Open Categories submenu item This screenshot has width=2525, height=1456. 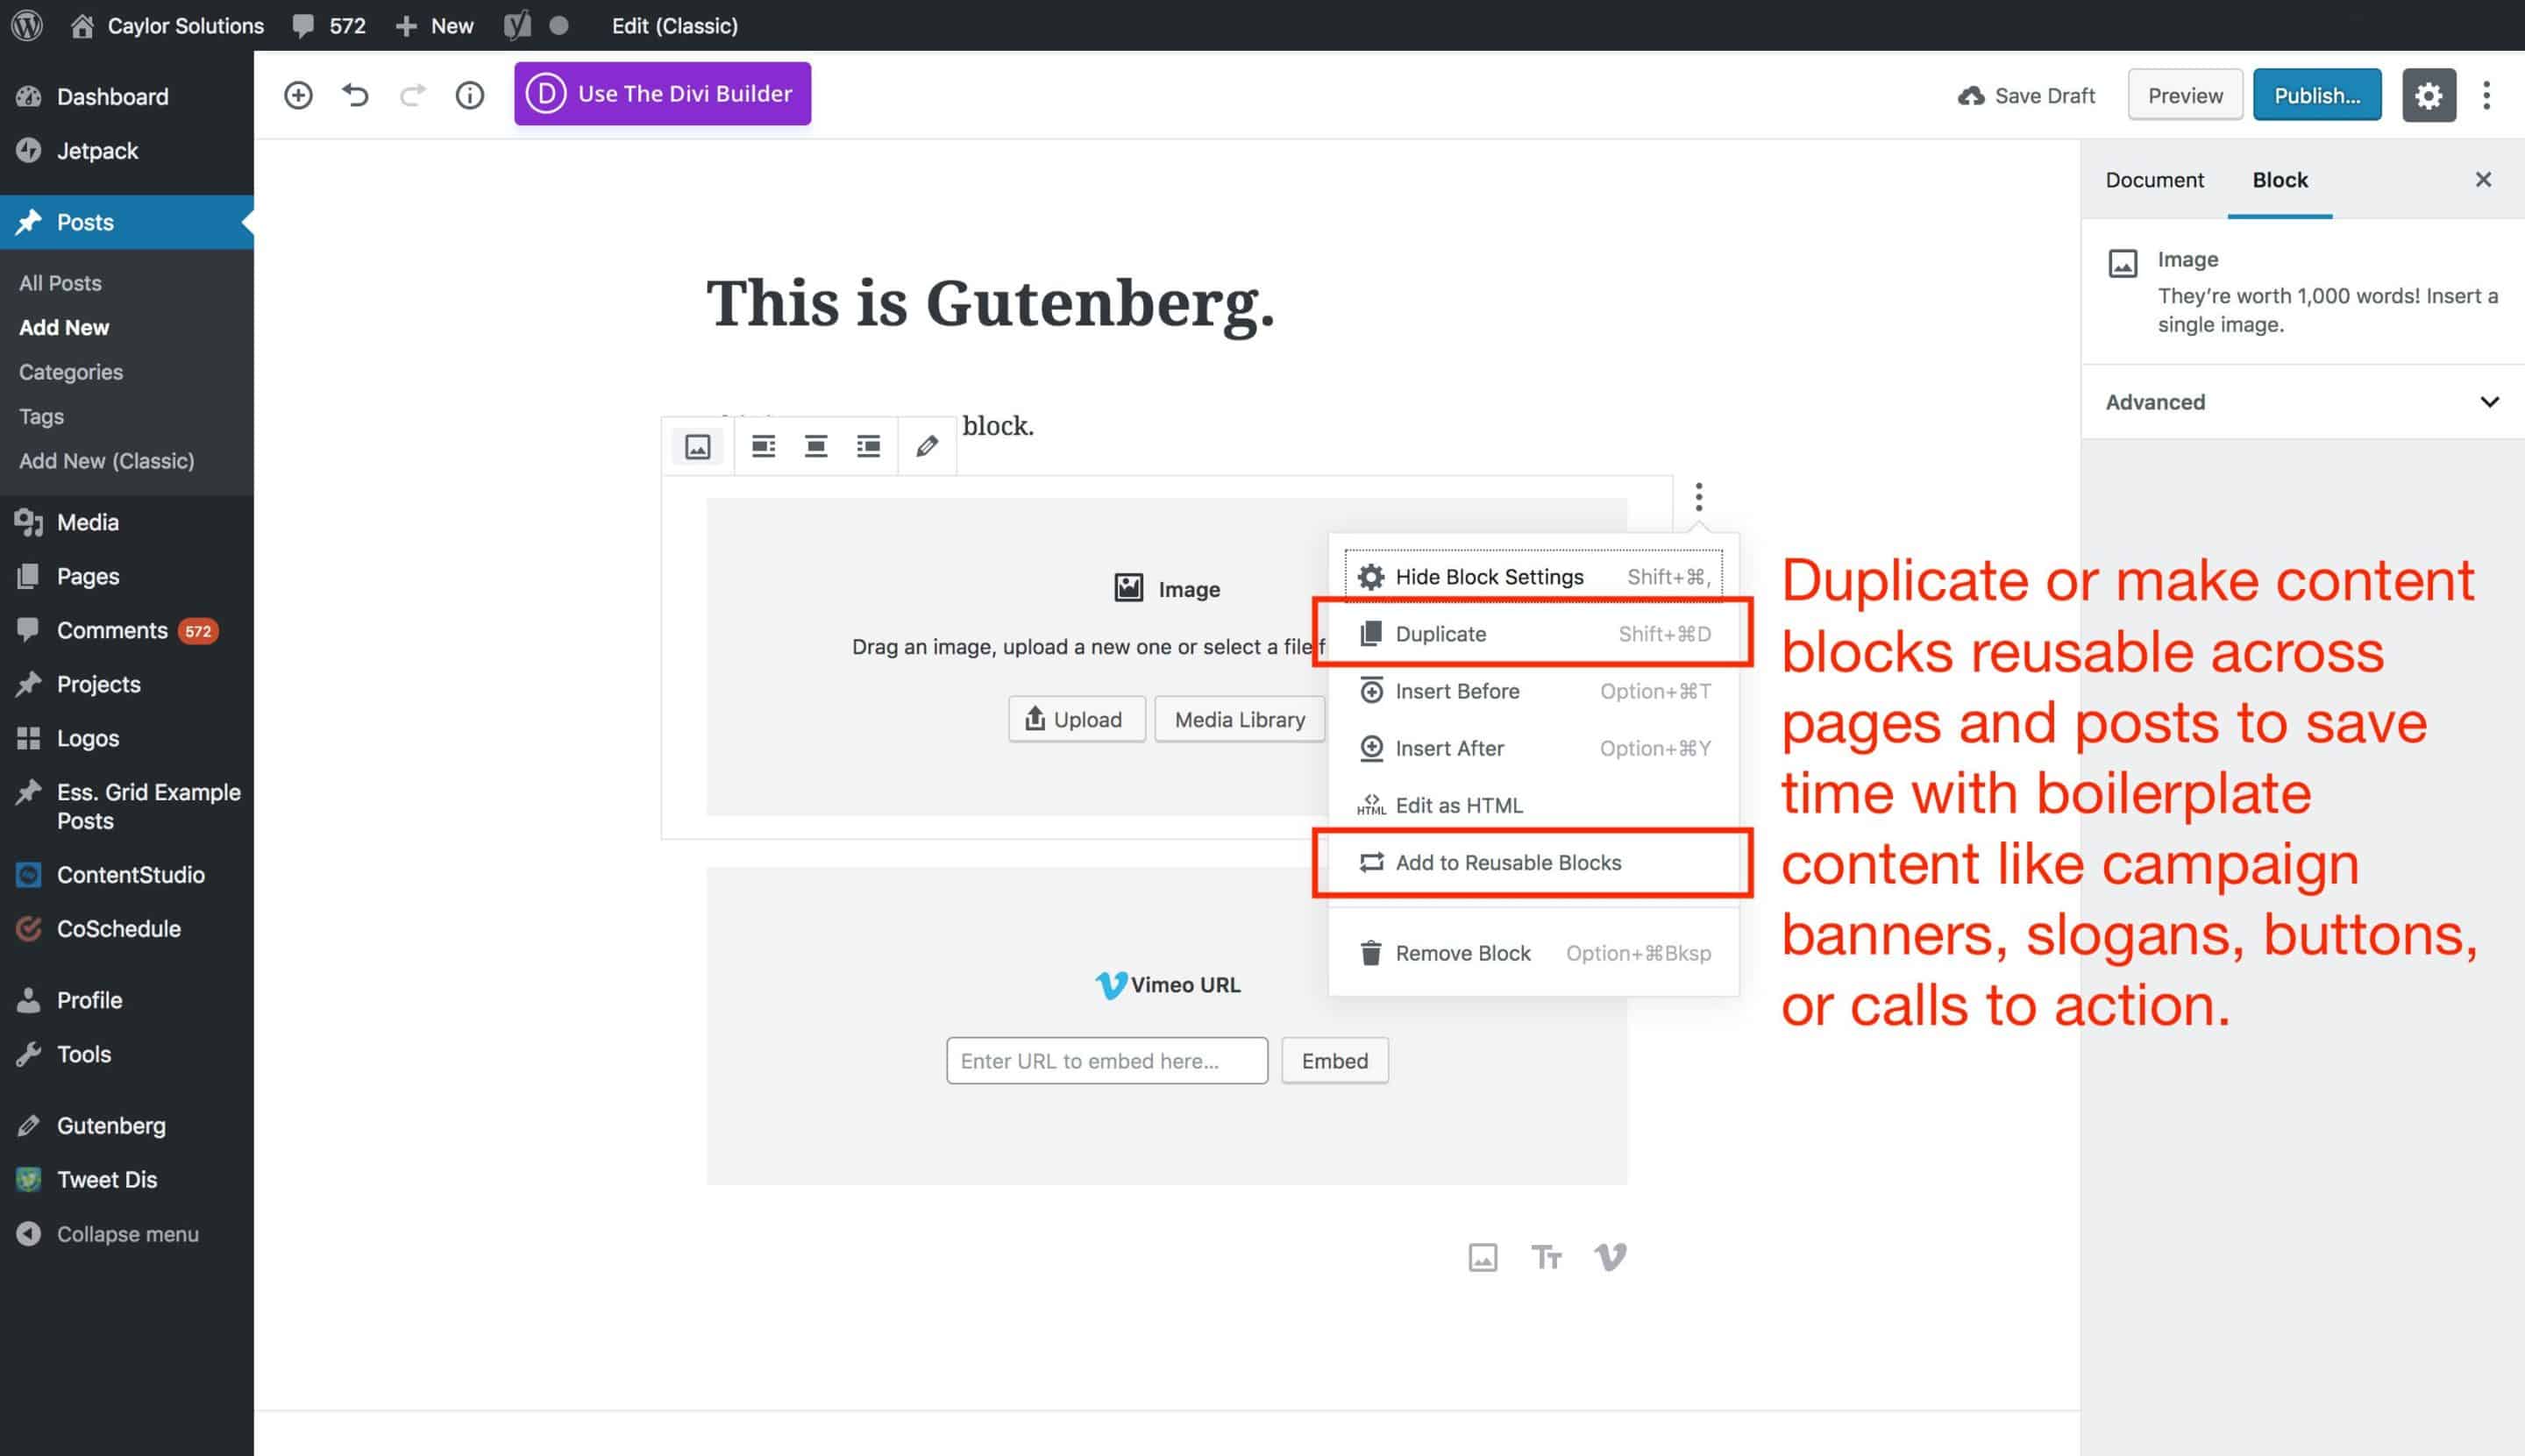pos(71,371)
